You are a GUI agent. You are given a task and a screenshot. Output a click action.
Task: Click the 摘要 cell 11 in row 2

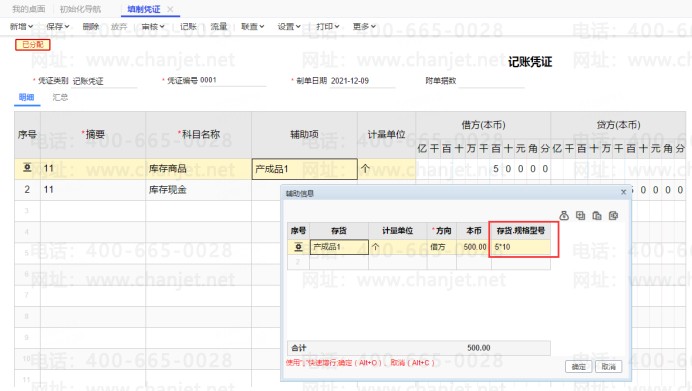tap(93, 190)
